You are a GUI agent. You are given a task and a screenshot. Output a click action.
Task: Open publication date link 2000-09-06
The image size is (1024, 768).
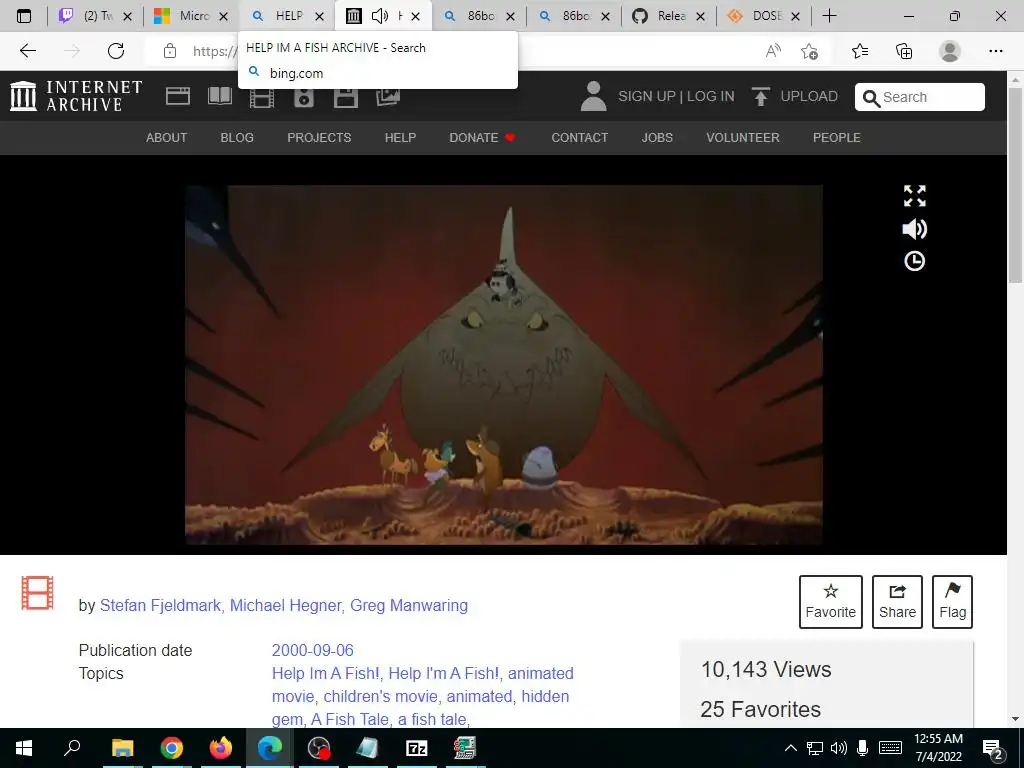click(x=312, y=650)
